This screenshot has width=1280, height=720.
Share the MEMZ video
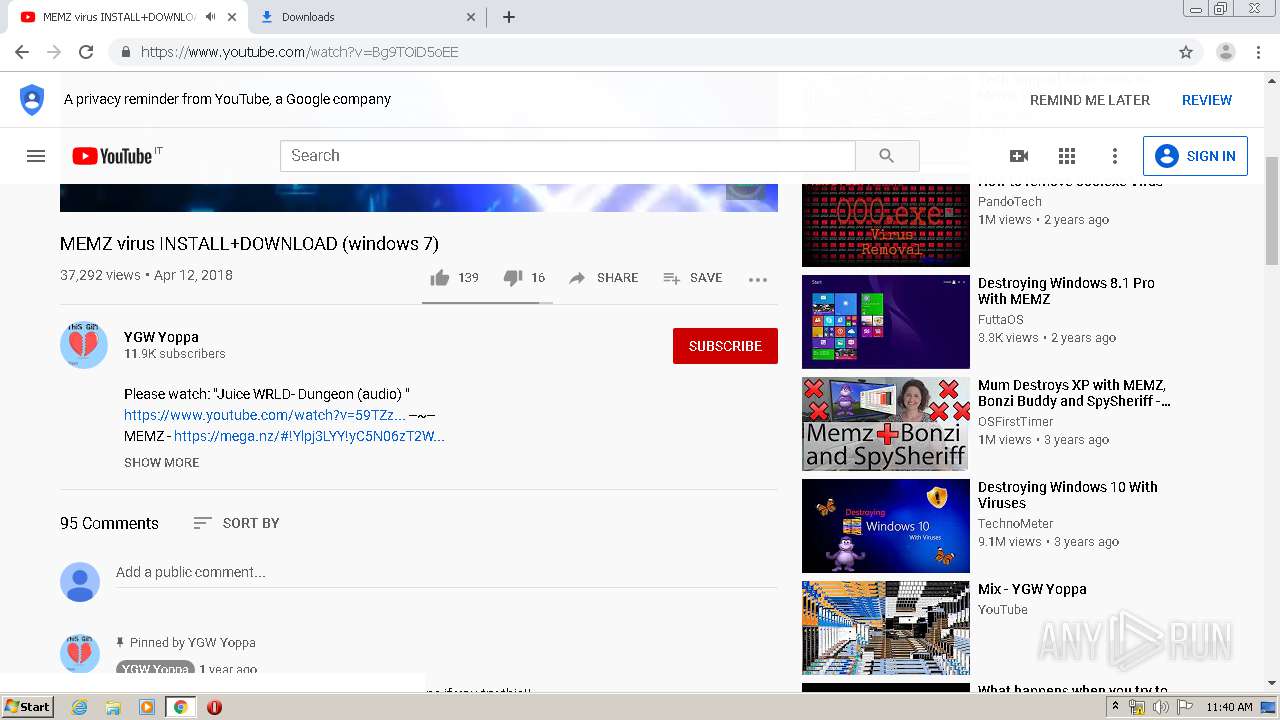coord(603,278)
